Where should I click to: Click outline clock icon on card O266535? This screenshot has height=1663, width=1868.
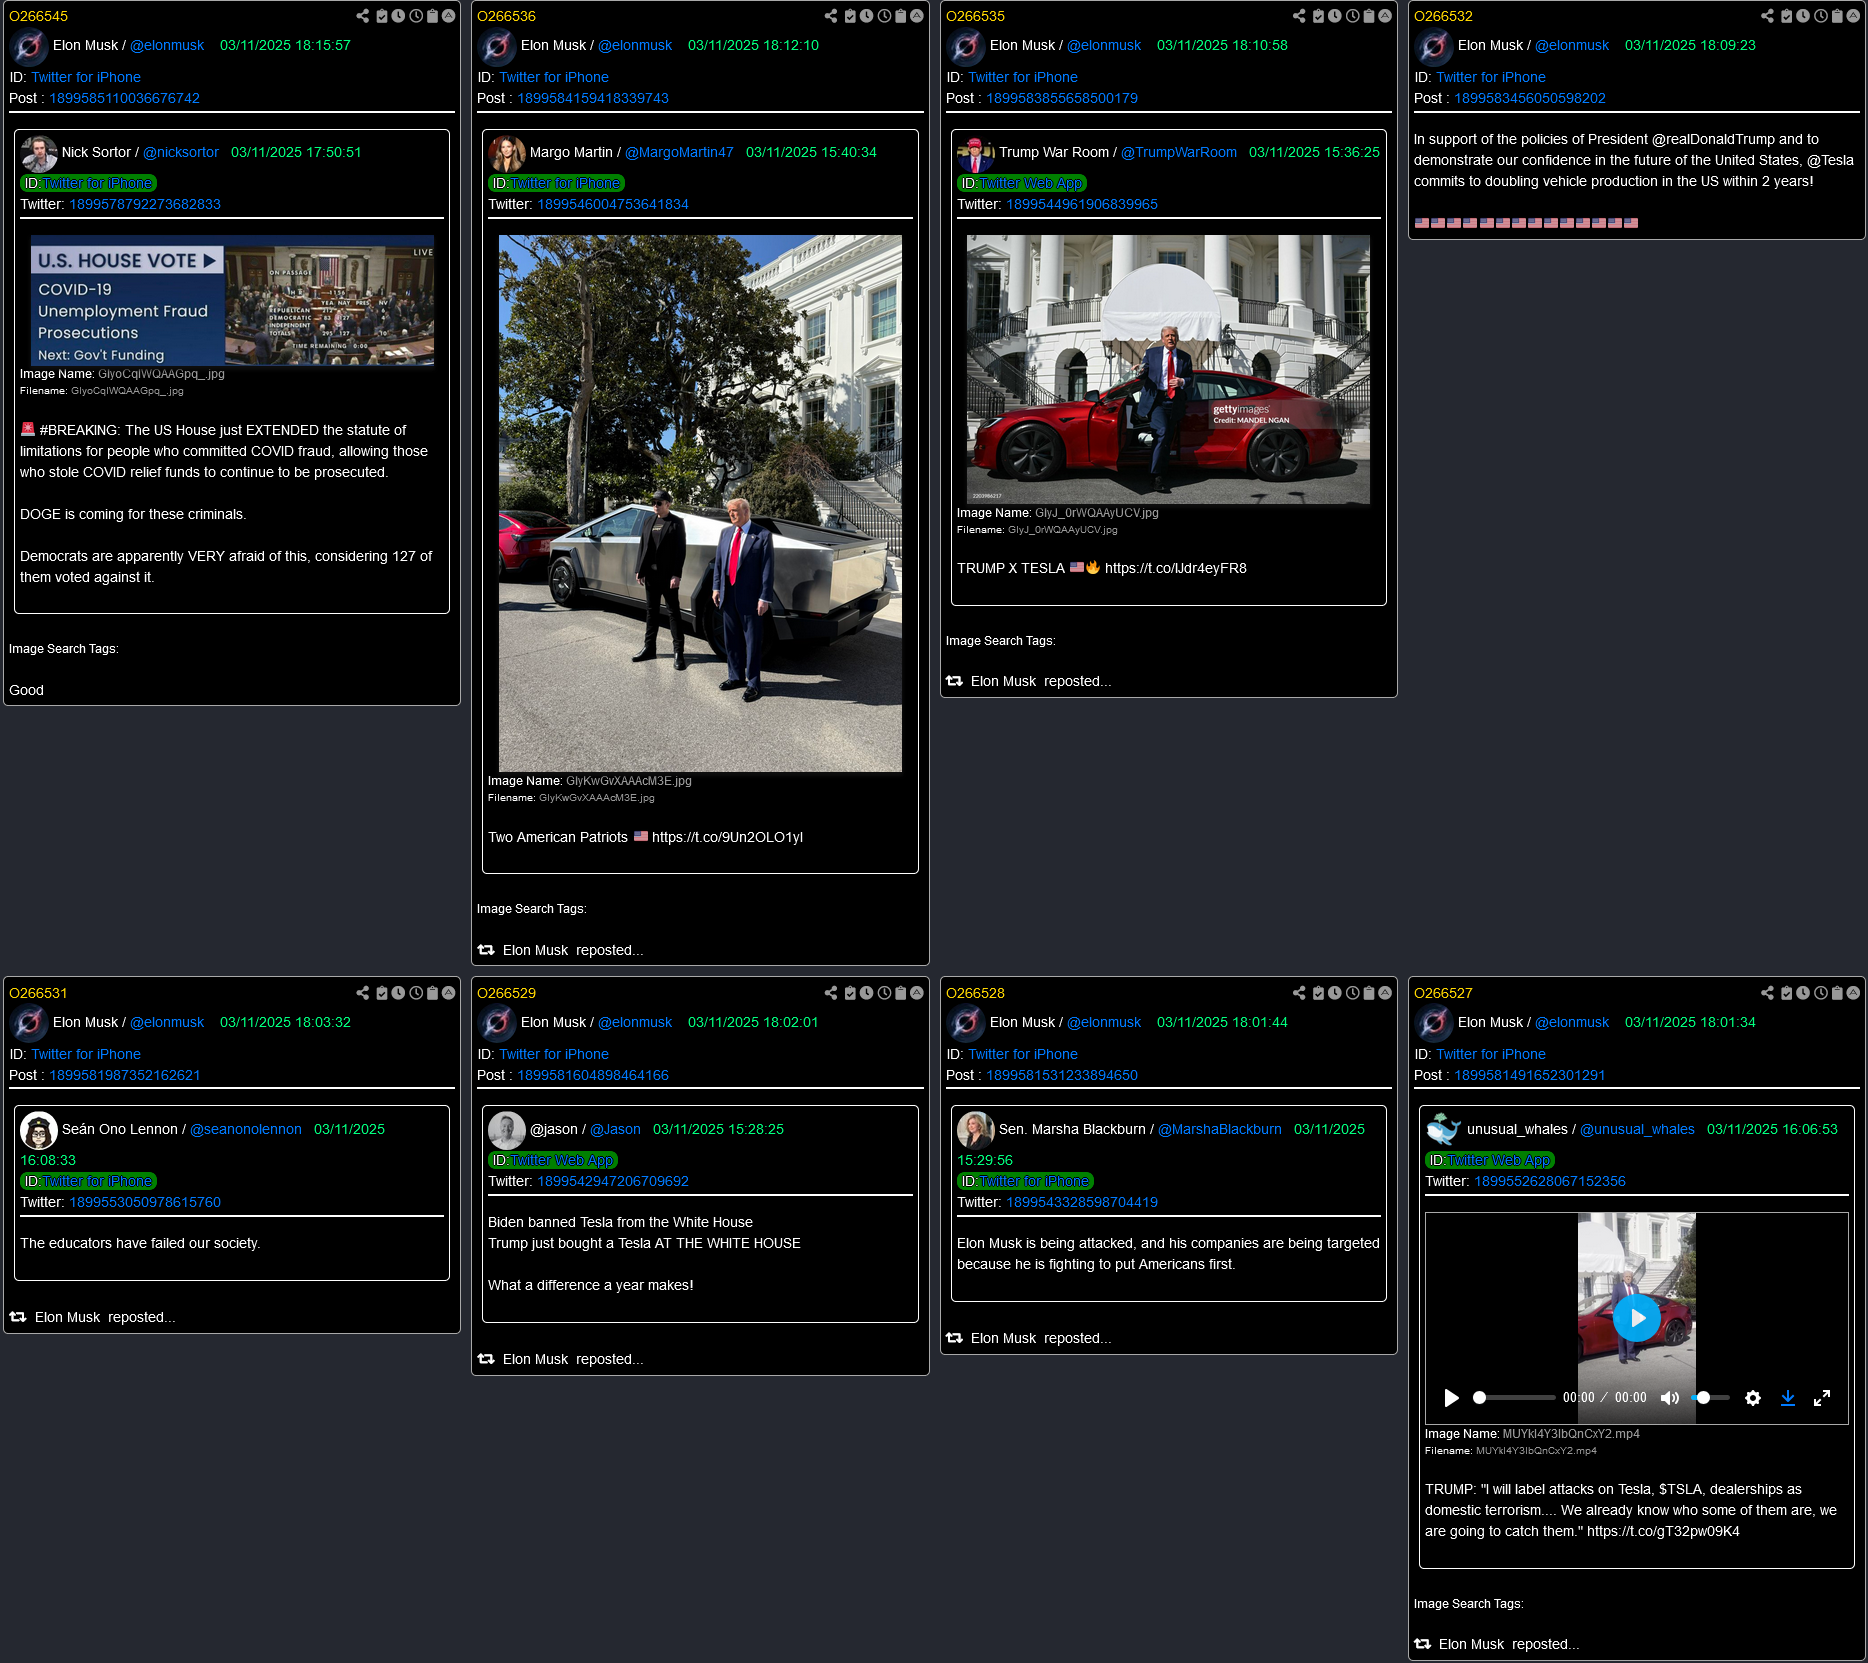1352,16
